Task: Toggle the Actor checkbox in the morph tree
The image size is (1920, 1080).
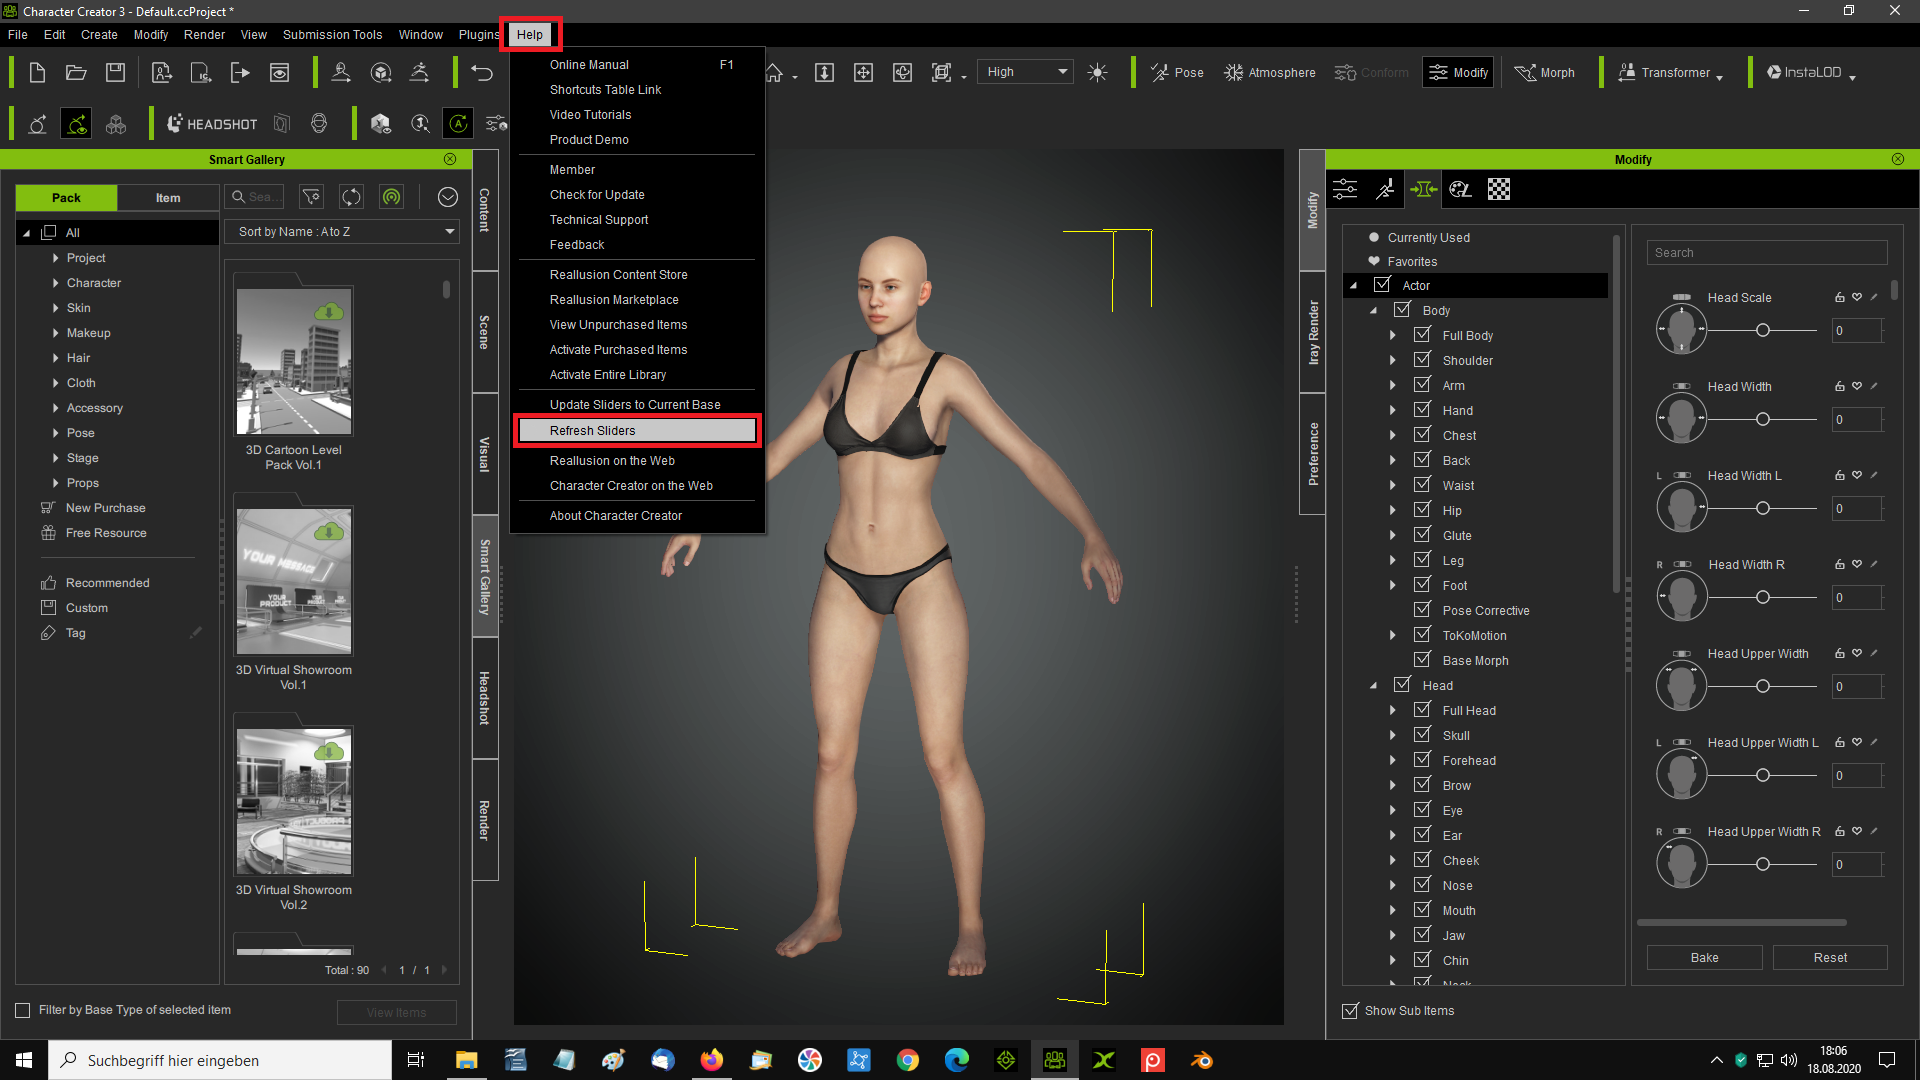Action: tap(1382, 285)
